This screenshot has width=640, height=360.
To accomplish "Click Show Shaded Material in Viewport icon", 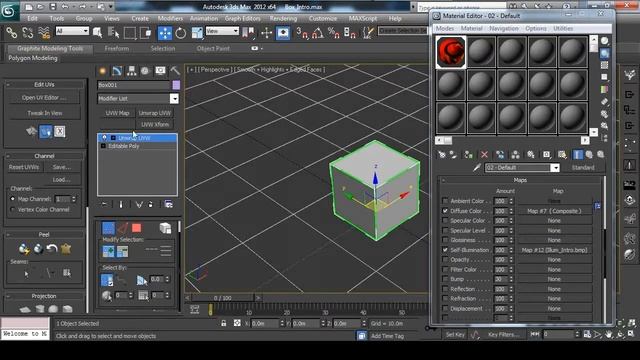I will (562, 155).
